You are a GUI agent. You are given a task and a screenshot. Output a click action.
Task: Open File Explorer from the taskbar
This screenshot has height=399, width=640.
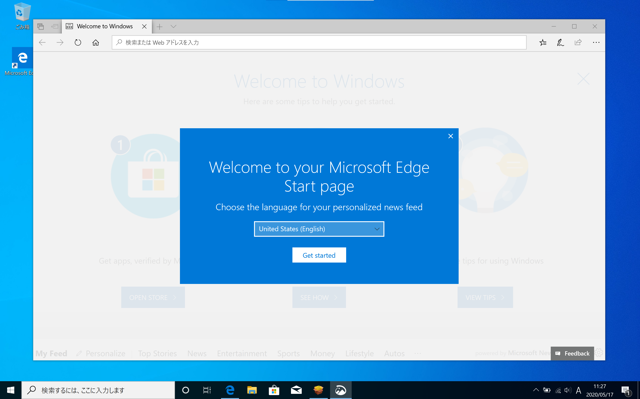[252, 390]
